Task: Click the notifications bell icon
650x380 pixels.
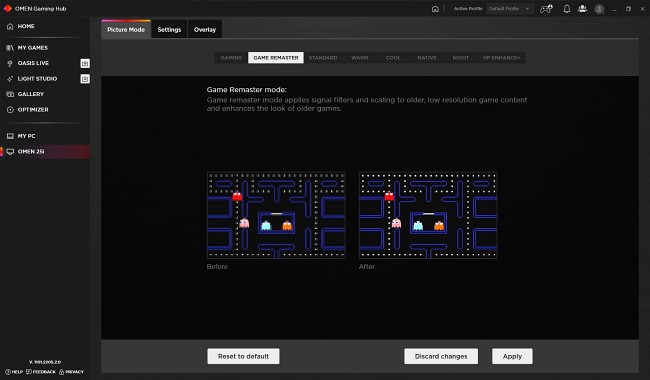Action: 567,9
